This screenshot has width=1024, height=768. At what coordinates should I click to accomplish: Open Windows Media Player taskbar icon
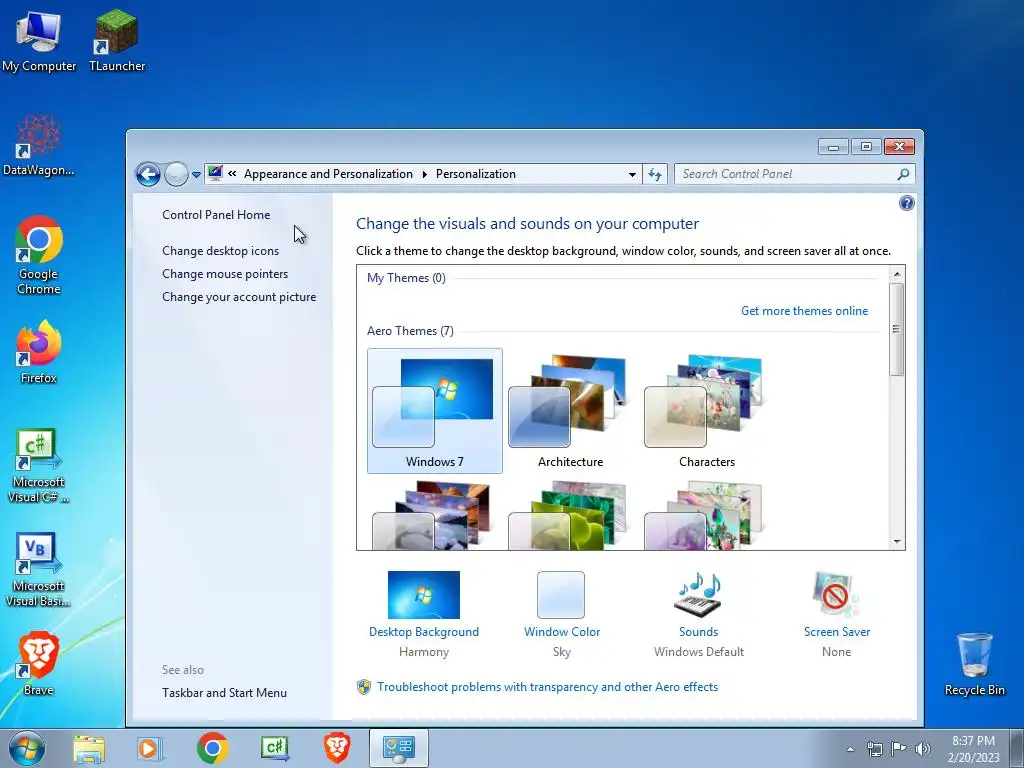(150, 748)
